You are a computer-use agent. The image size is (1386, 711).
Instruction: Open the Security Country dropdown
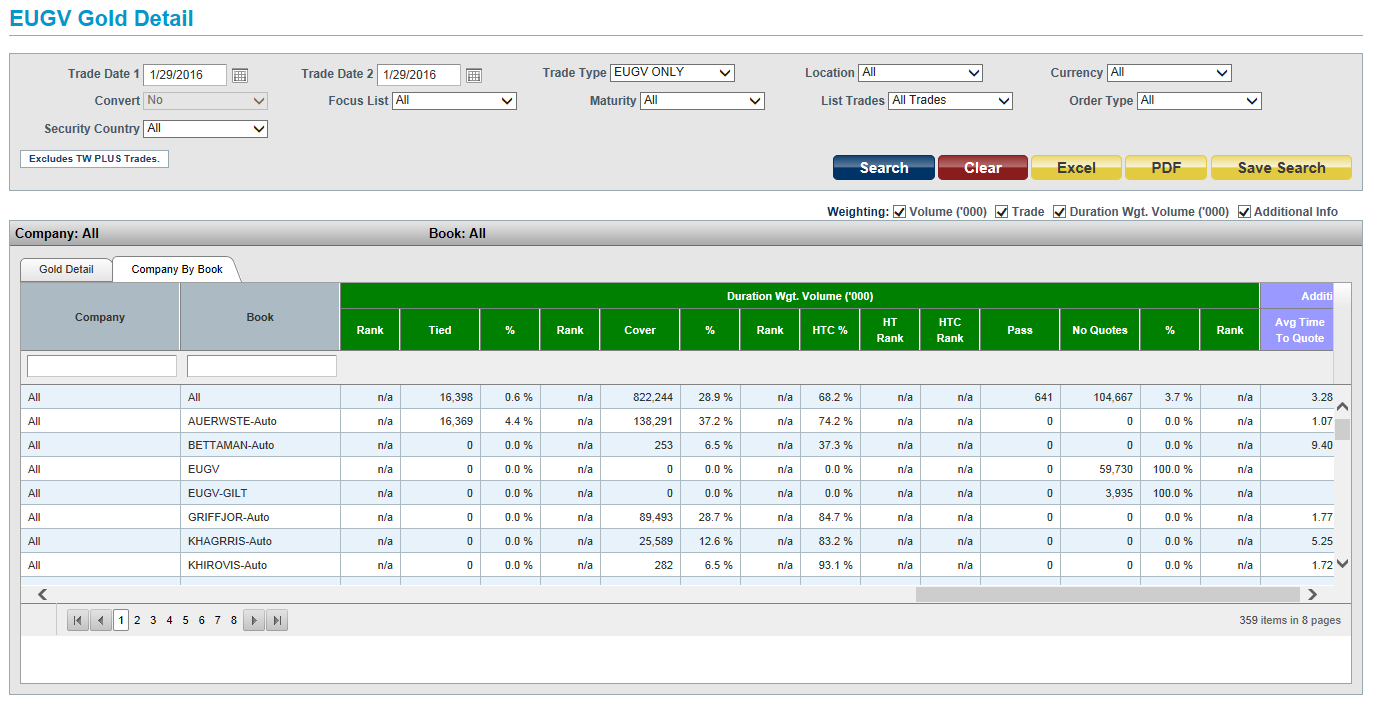click(x=206, y=129)
